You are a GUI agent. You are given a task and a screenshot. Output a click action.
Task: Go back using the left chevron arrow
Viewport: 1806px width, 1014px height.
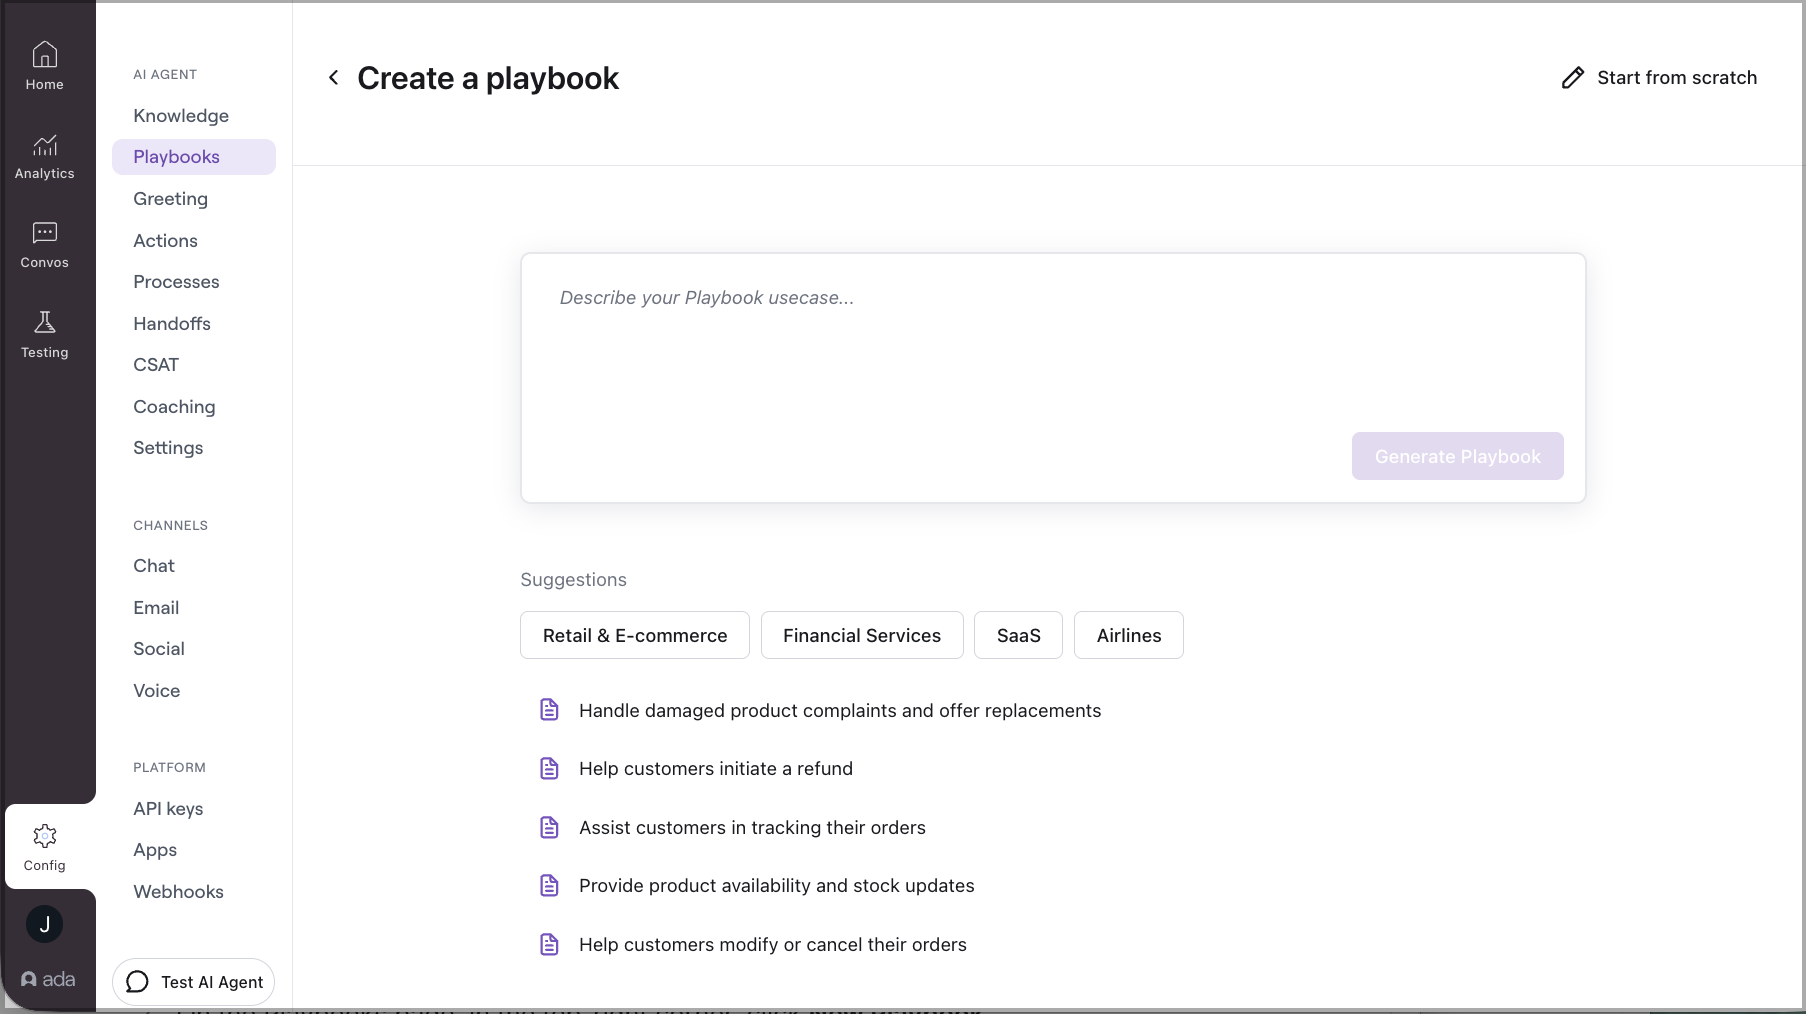(x=333, y=77)
